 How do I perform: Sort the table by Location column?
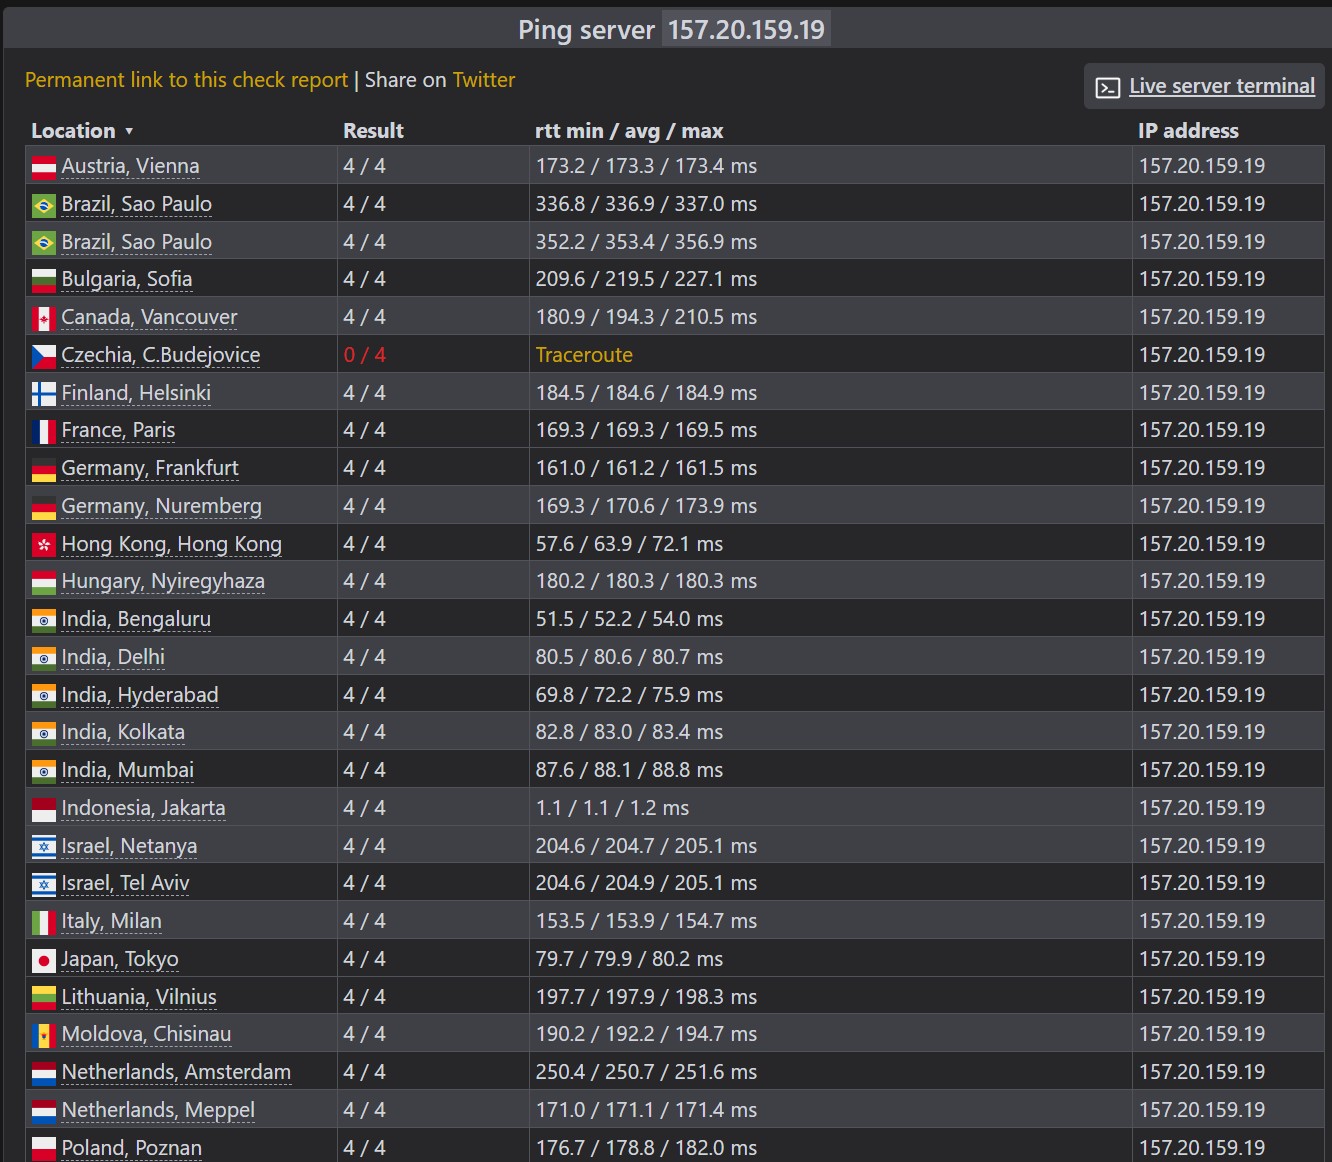tap(82, 131)
